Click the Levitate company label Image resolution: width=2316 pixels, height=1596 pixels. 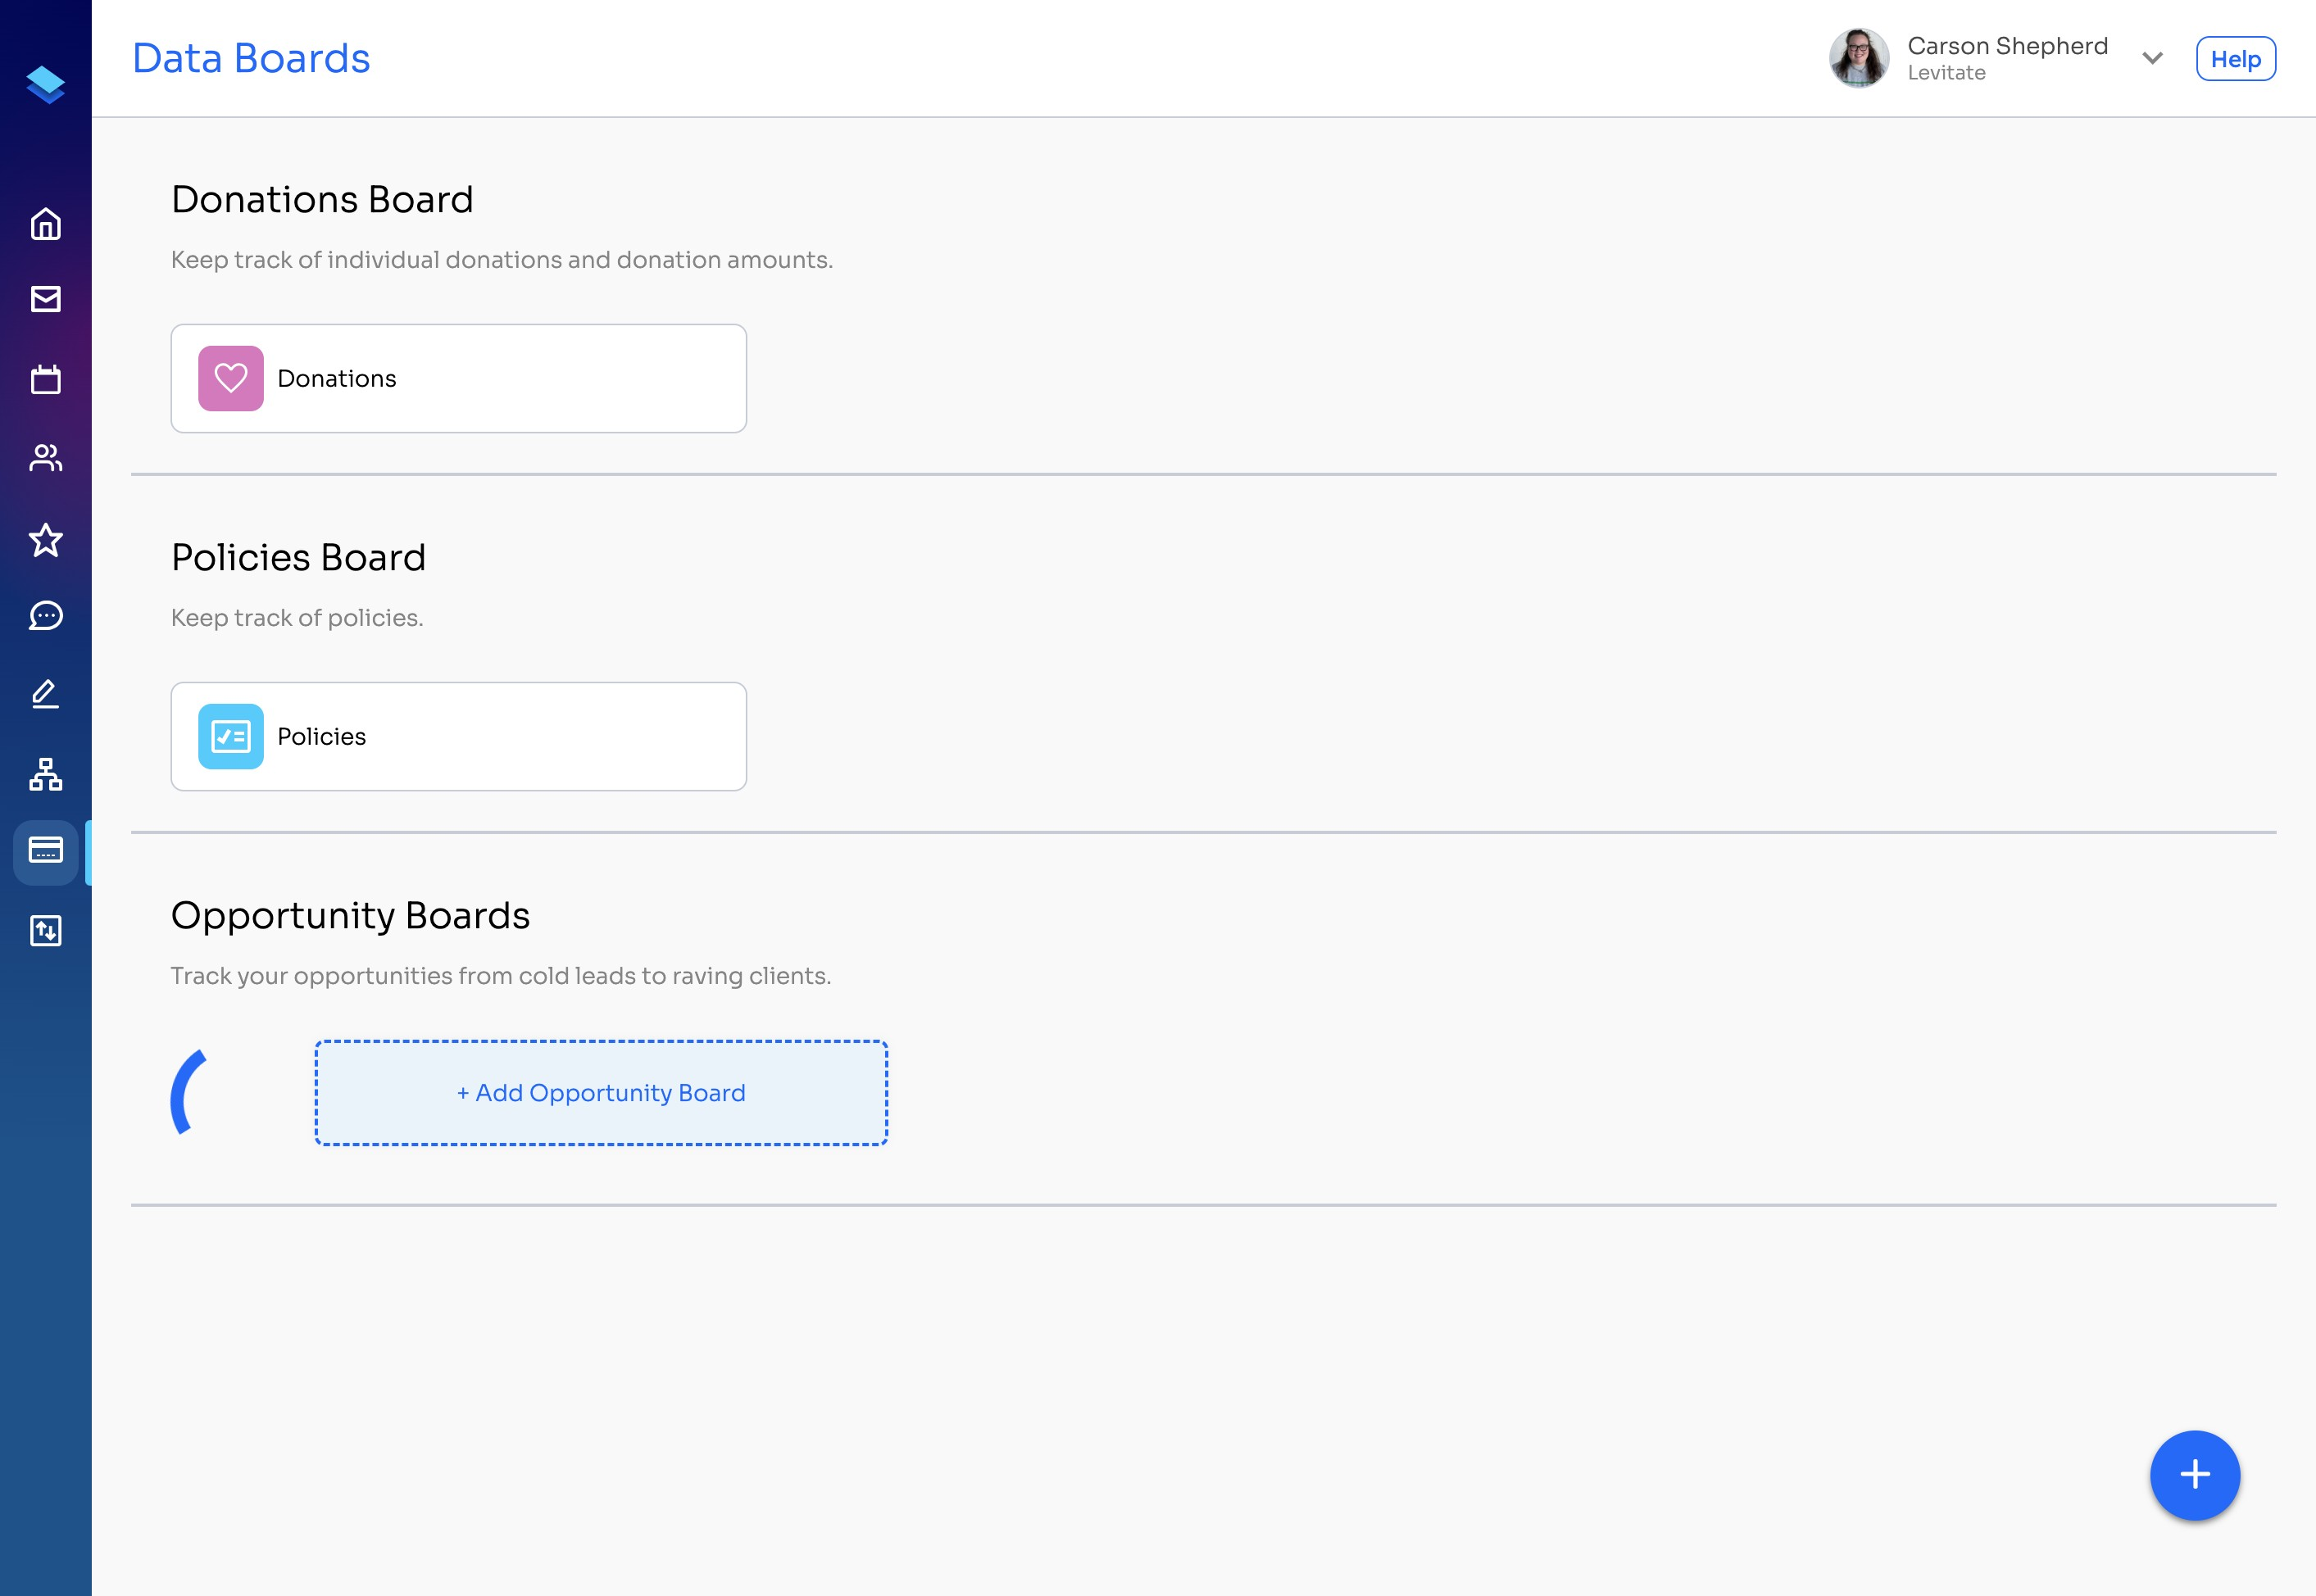tap(1946, 73)
